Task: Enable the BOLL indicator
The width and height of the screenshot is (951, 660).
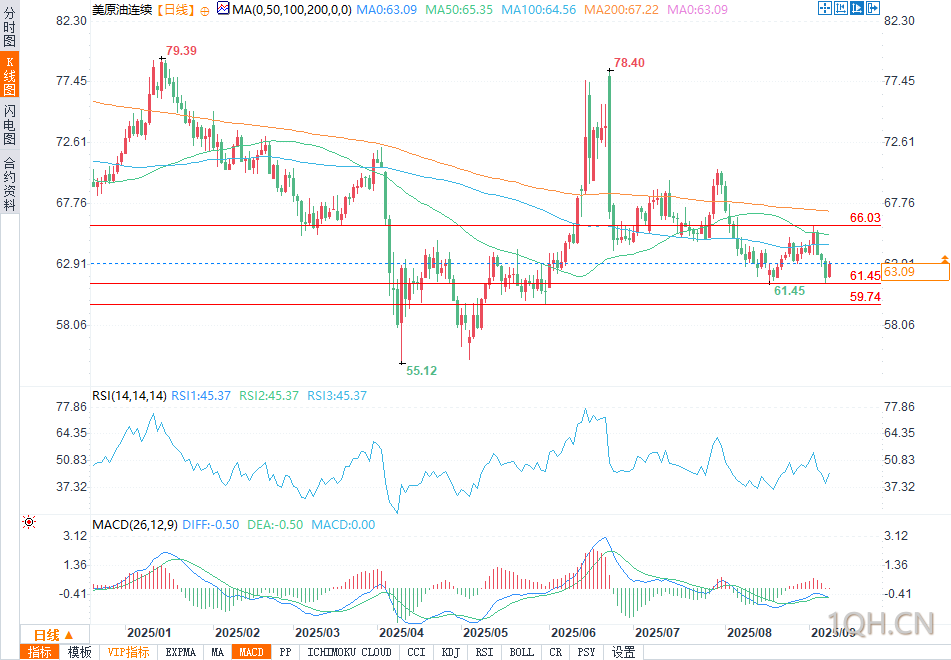Action: pos(521,652)
